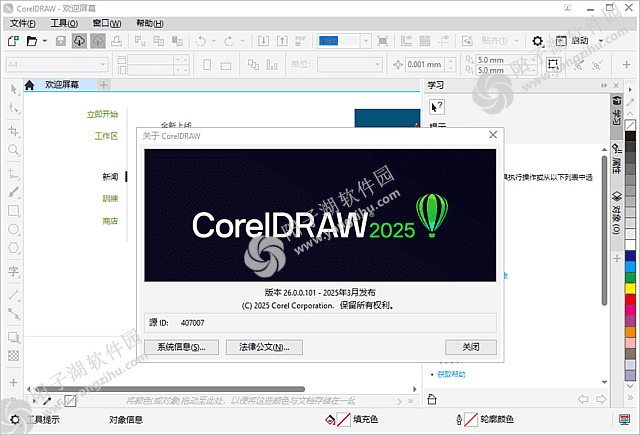This screenshot has height=435, width=640.
Task: Click the help pointer icon in Learn panel
Action: [437, 107]
